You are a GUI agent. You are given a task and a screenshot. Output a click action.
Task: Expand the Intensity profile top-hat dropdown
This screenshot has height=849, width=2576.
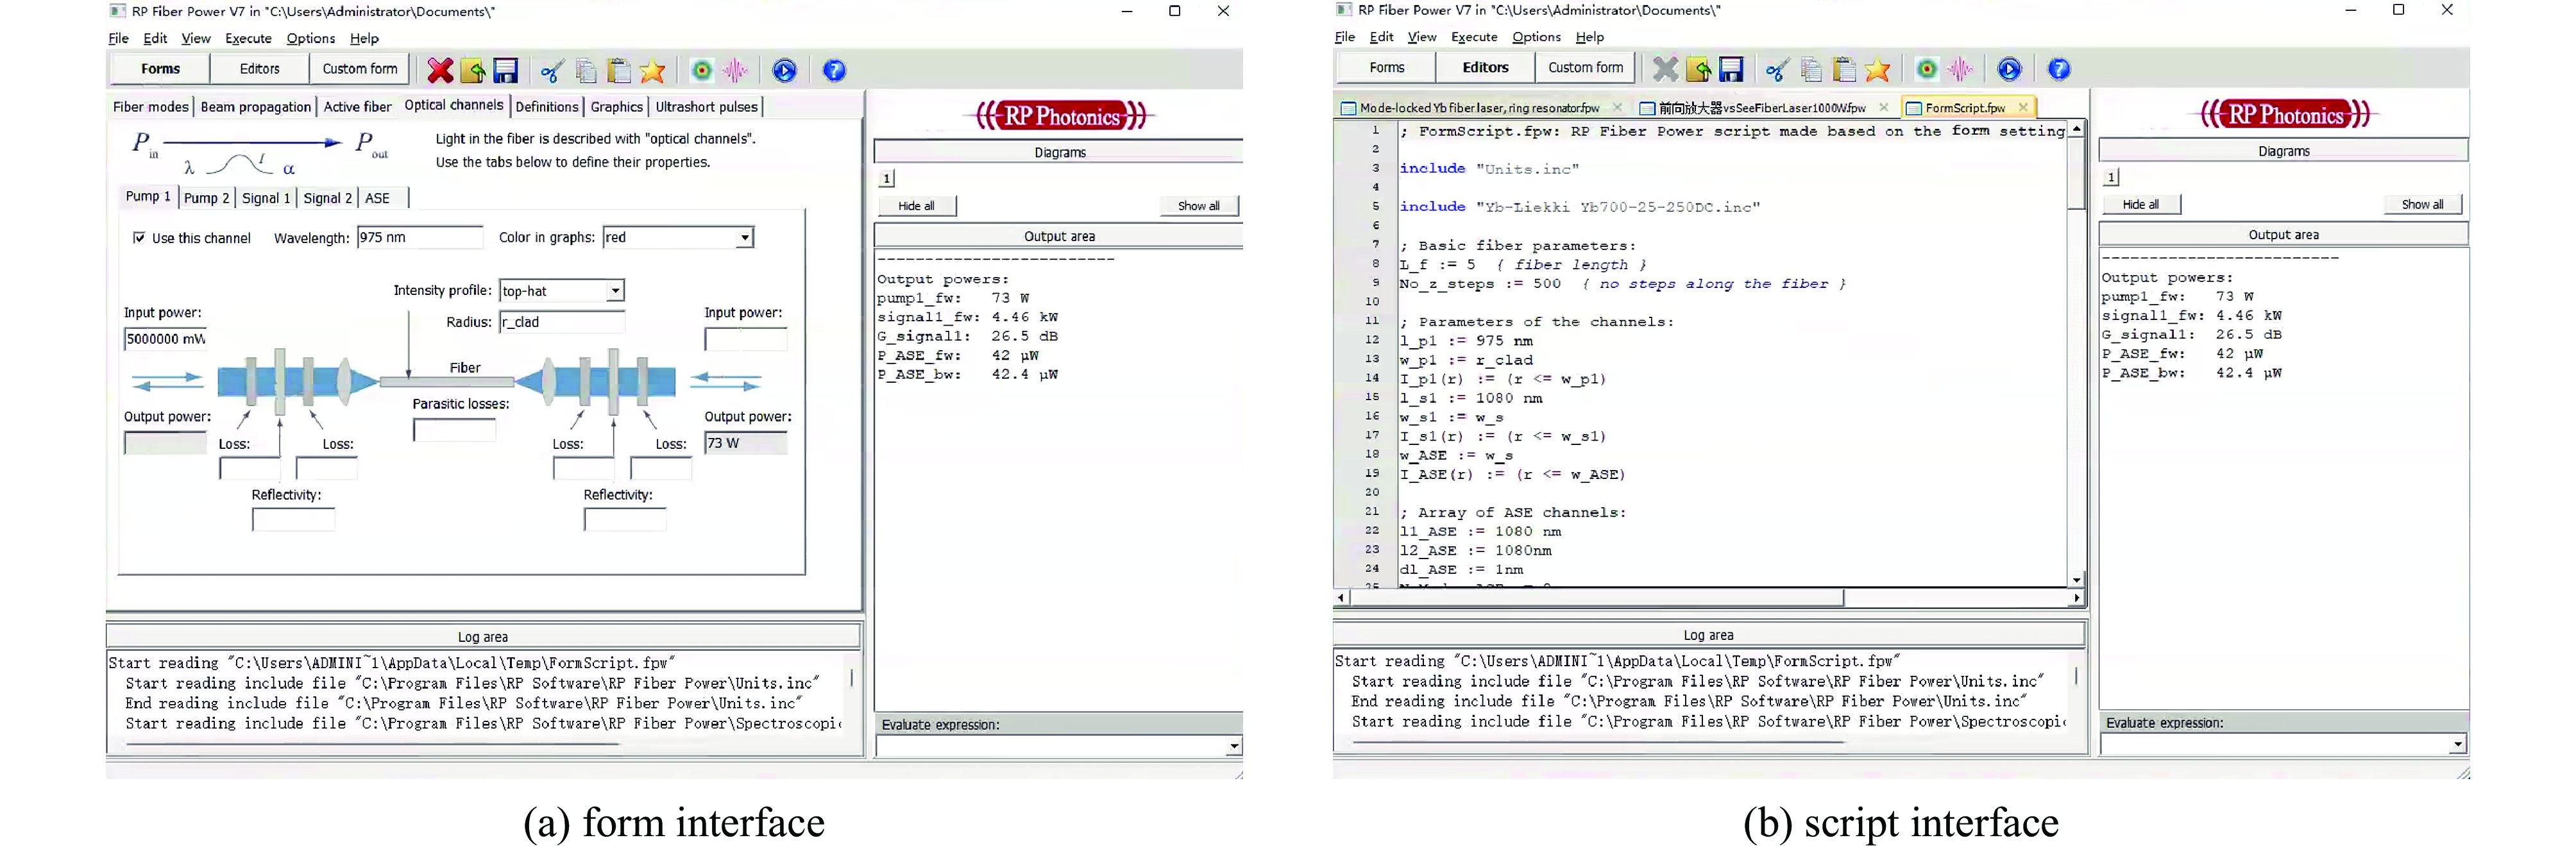[x=615, y=291]
